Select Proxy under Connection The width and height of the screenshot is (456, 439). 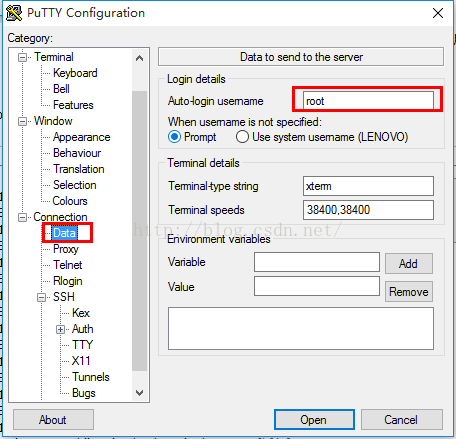66,249
